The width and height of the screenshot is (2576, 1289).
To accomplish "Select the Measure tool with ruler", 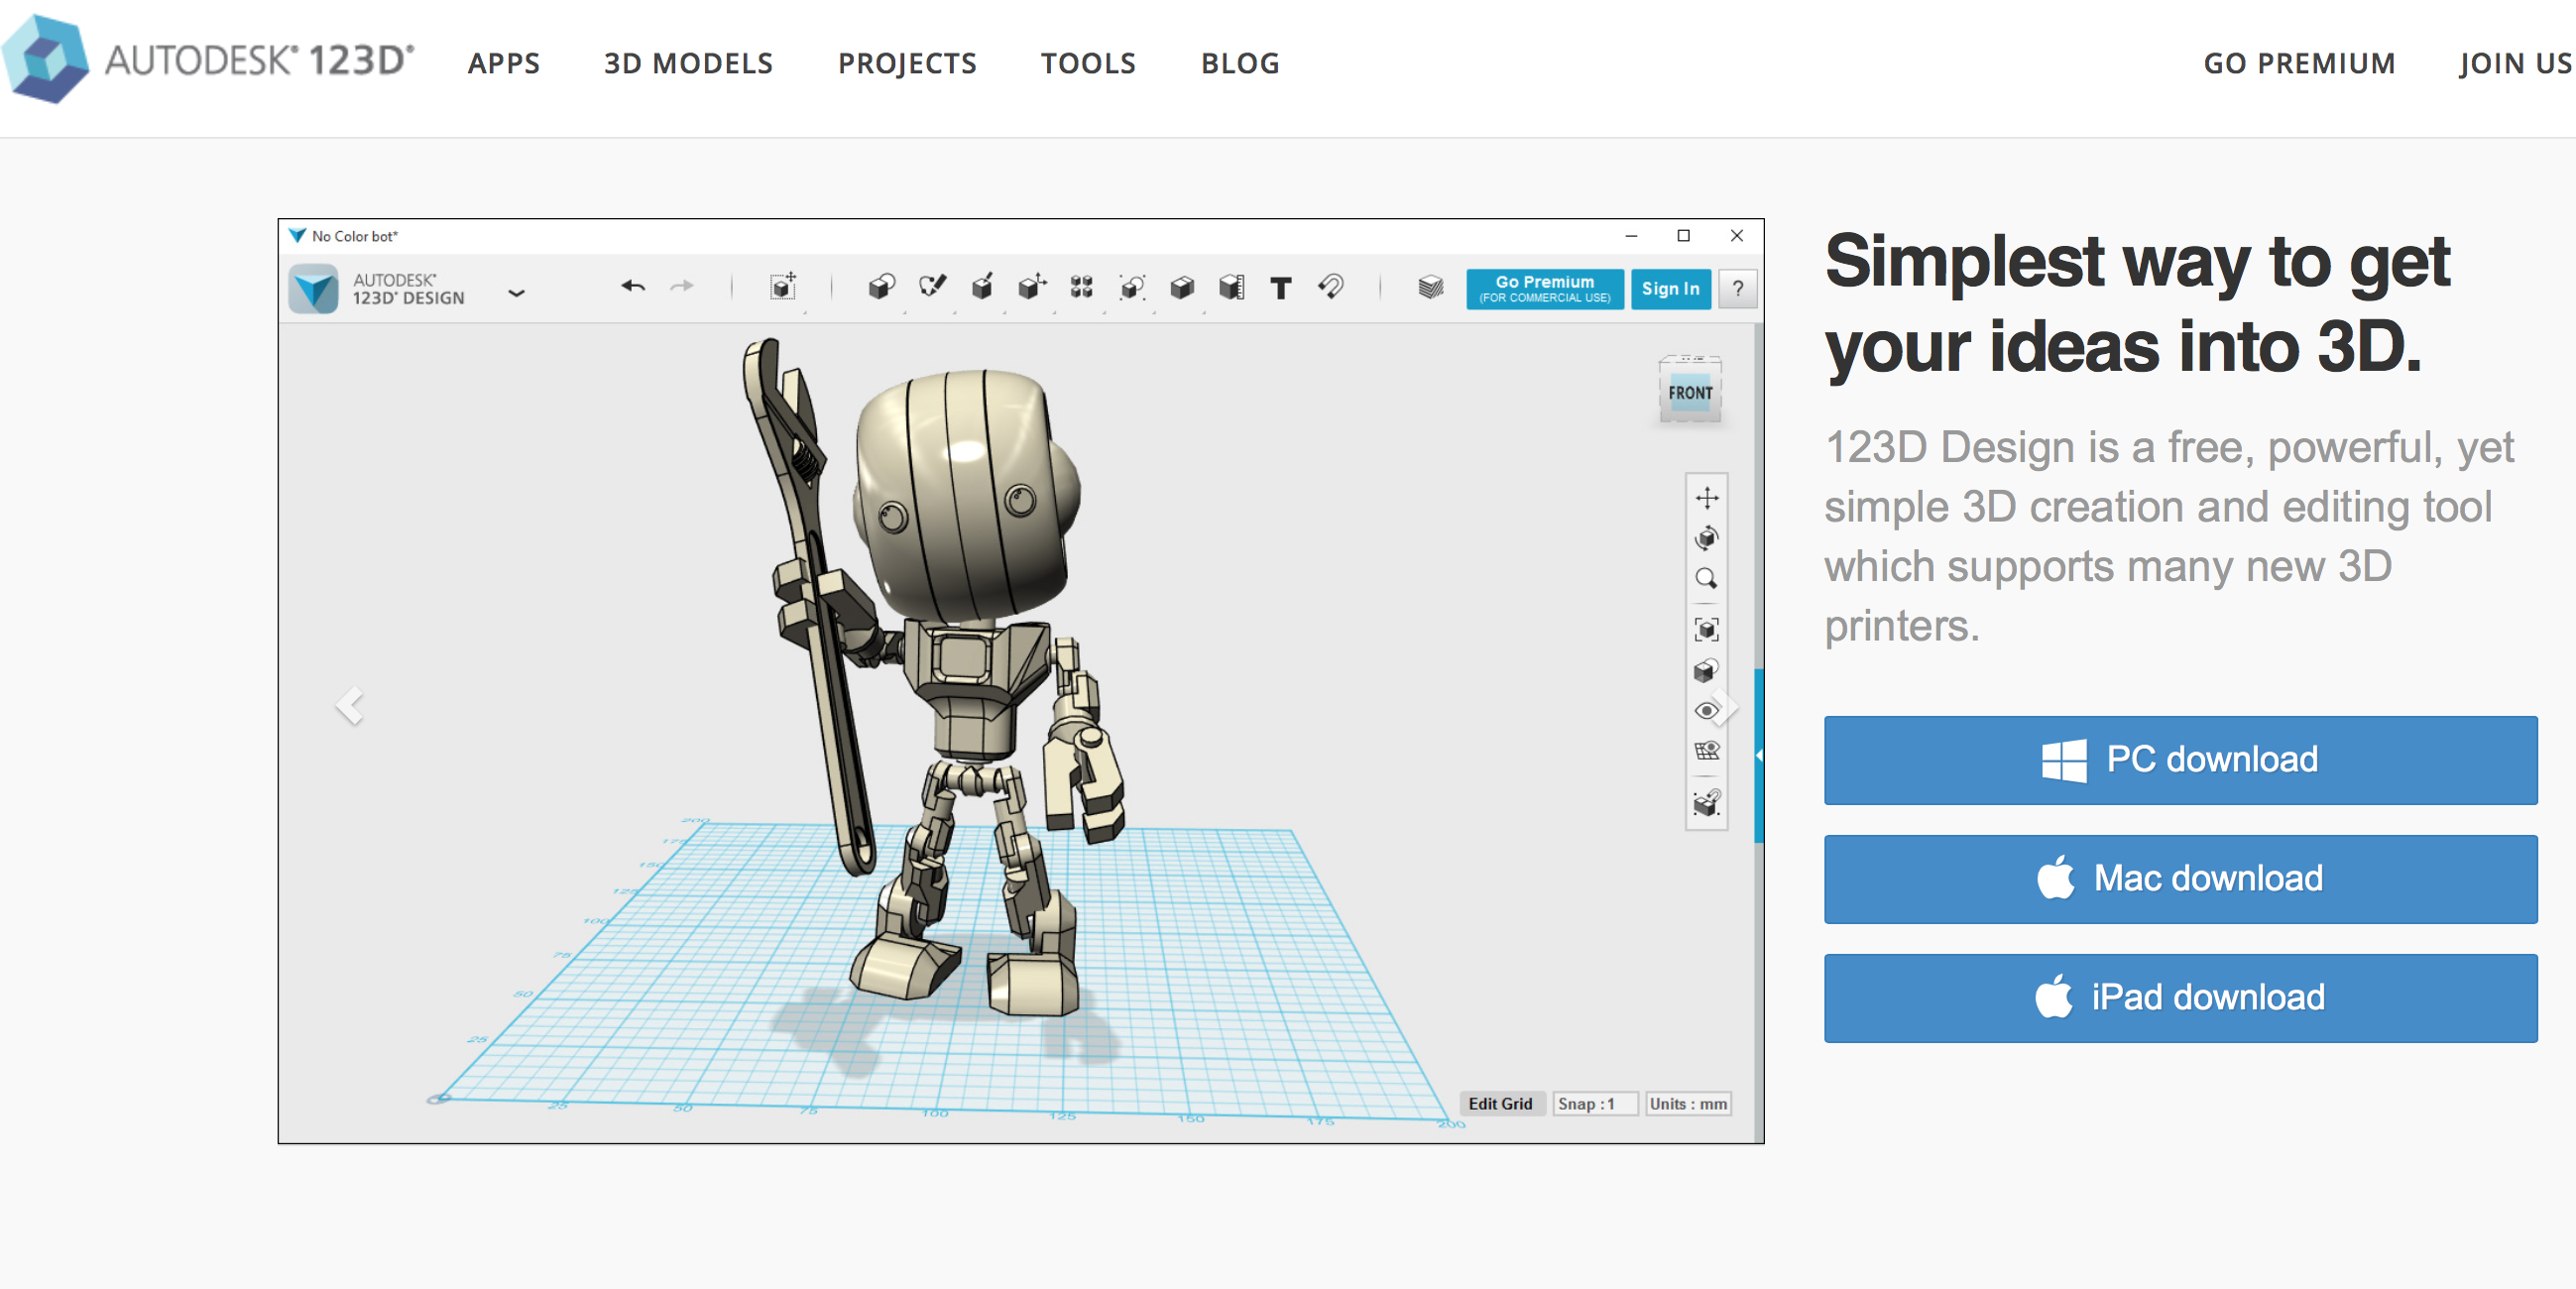I will [1231, 287].
